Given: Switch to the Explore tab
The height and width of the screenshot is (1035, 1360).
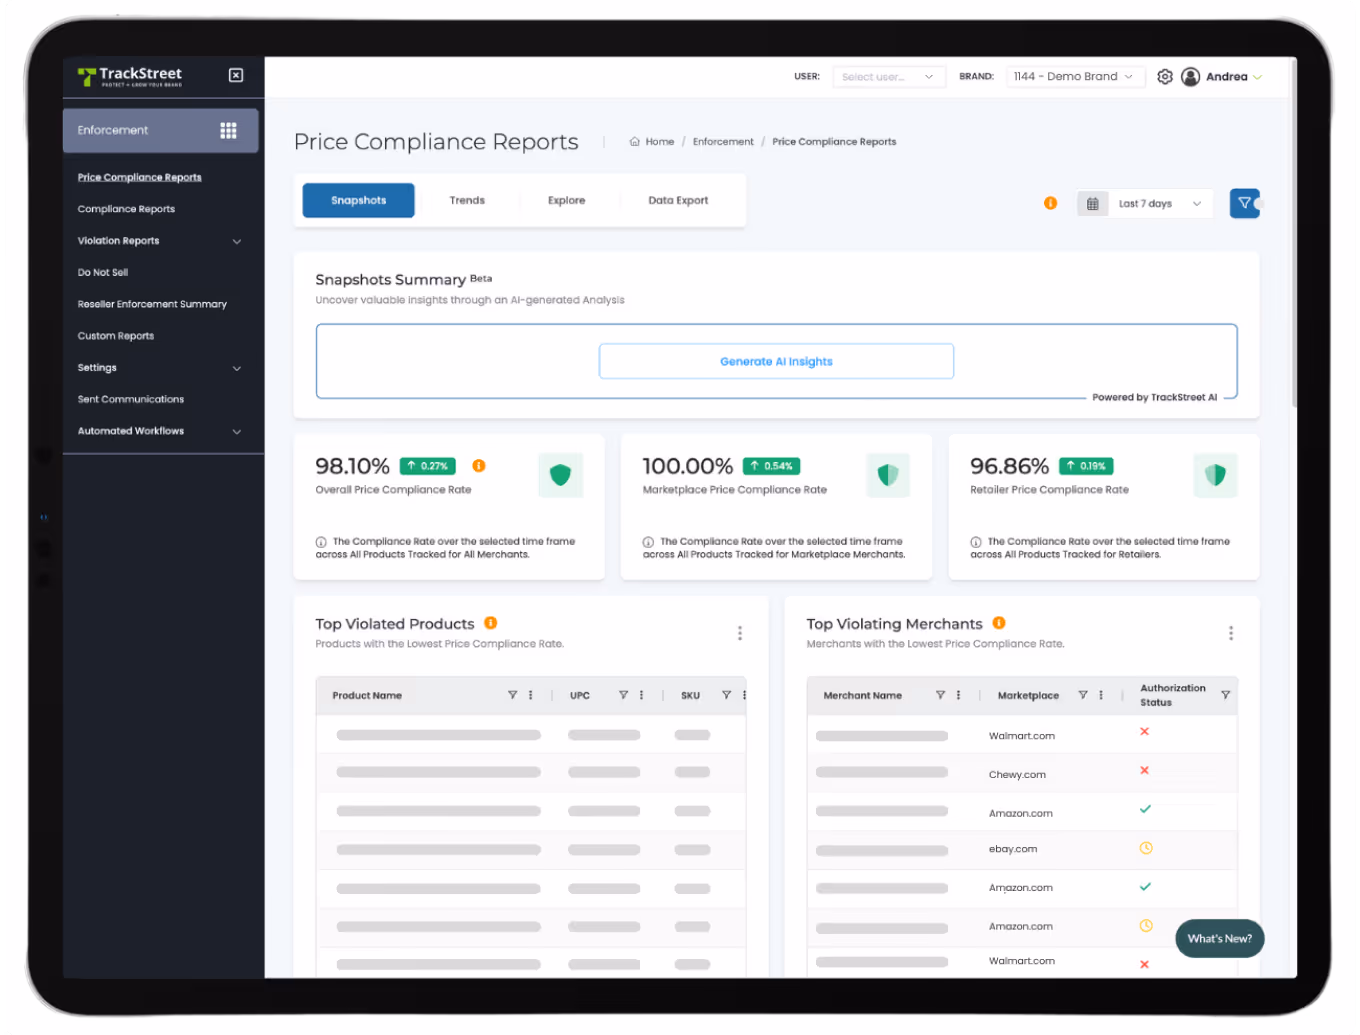Looking at the screenshot, I should (566, 200).
